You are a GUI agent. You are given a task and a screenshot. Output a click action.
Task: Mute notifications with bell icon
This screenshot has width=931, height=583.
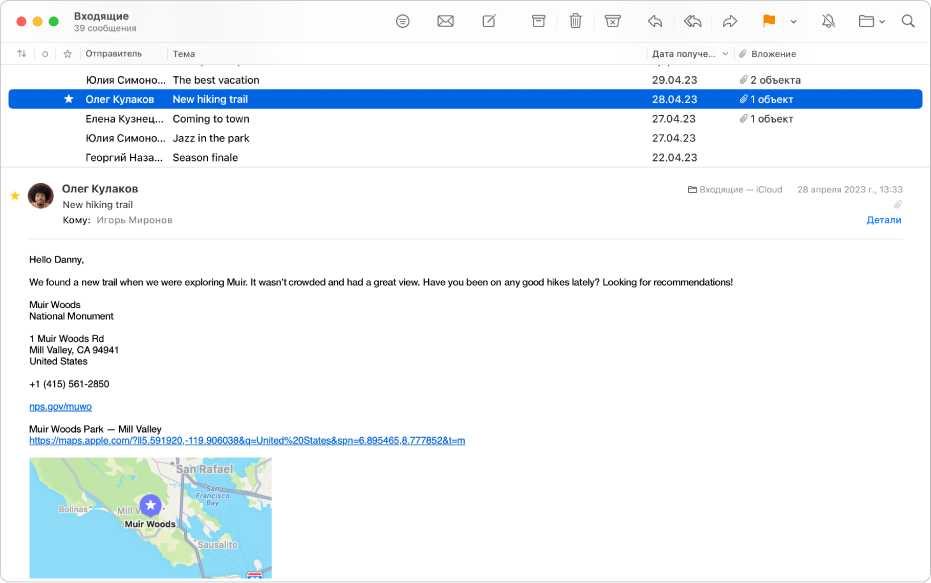[828, 21]
